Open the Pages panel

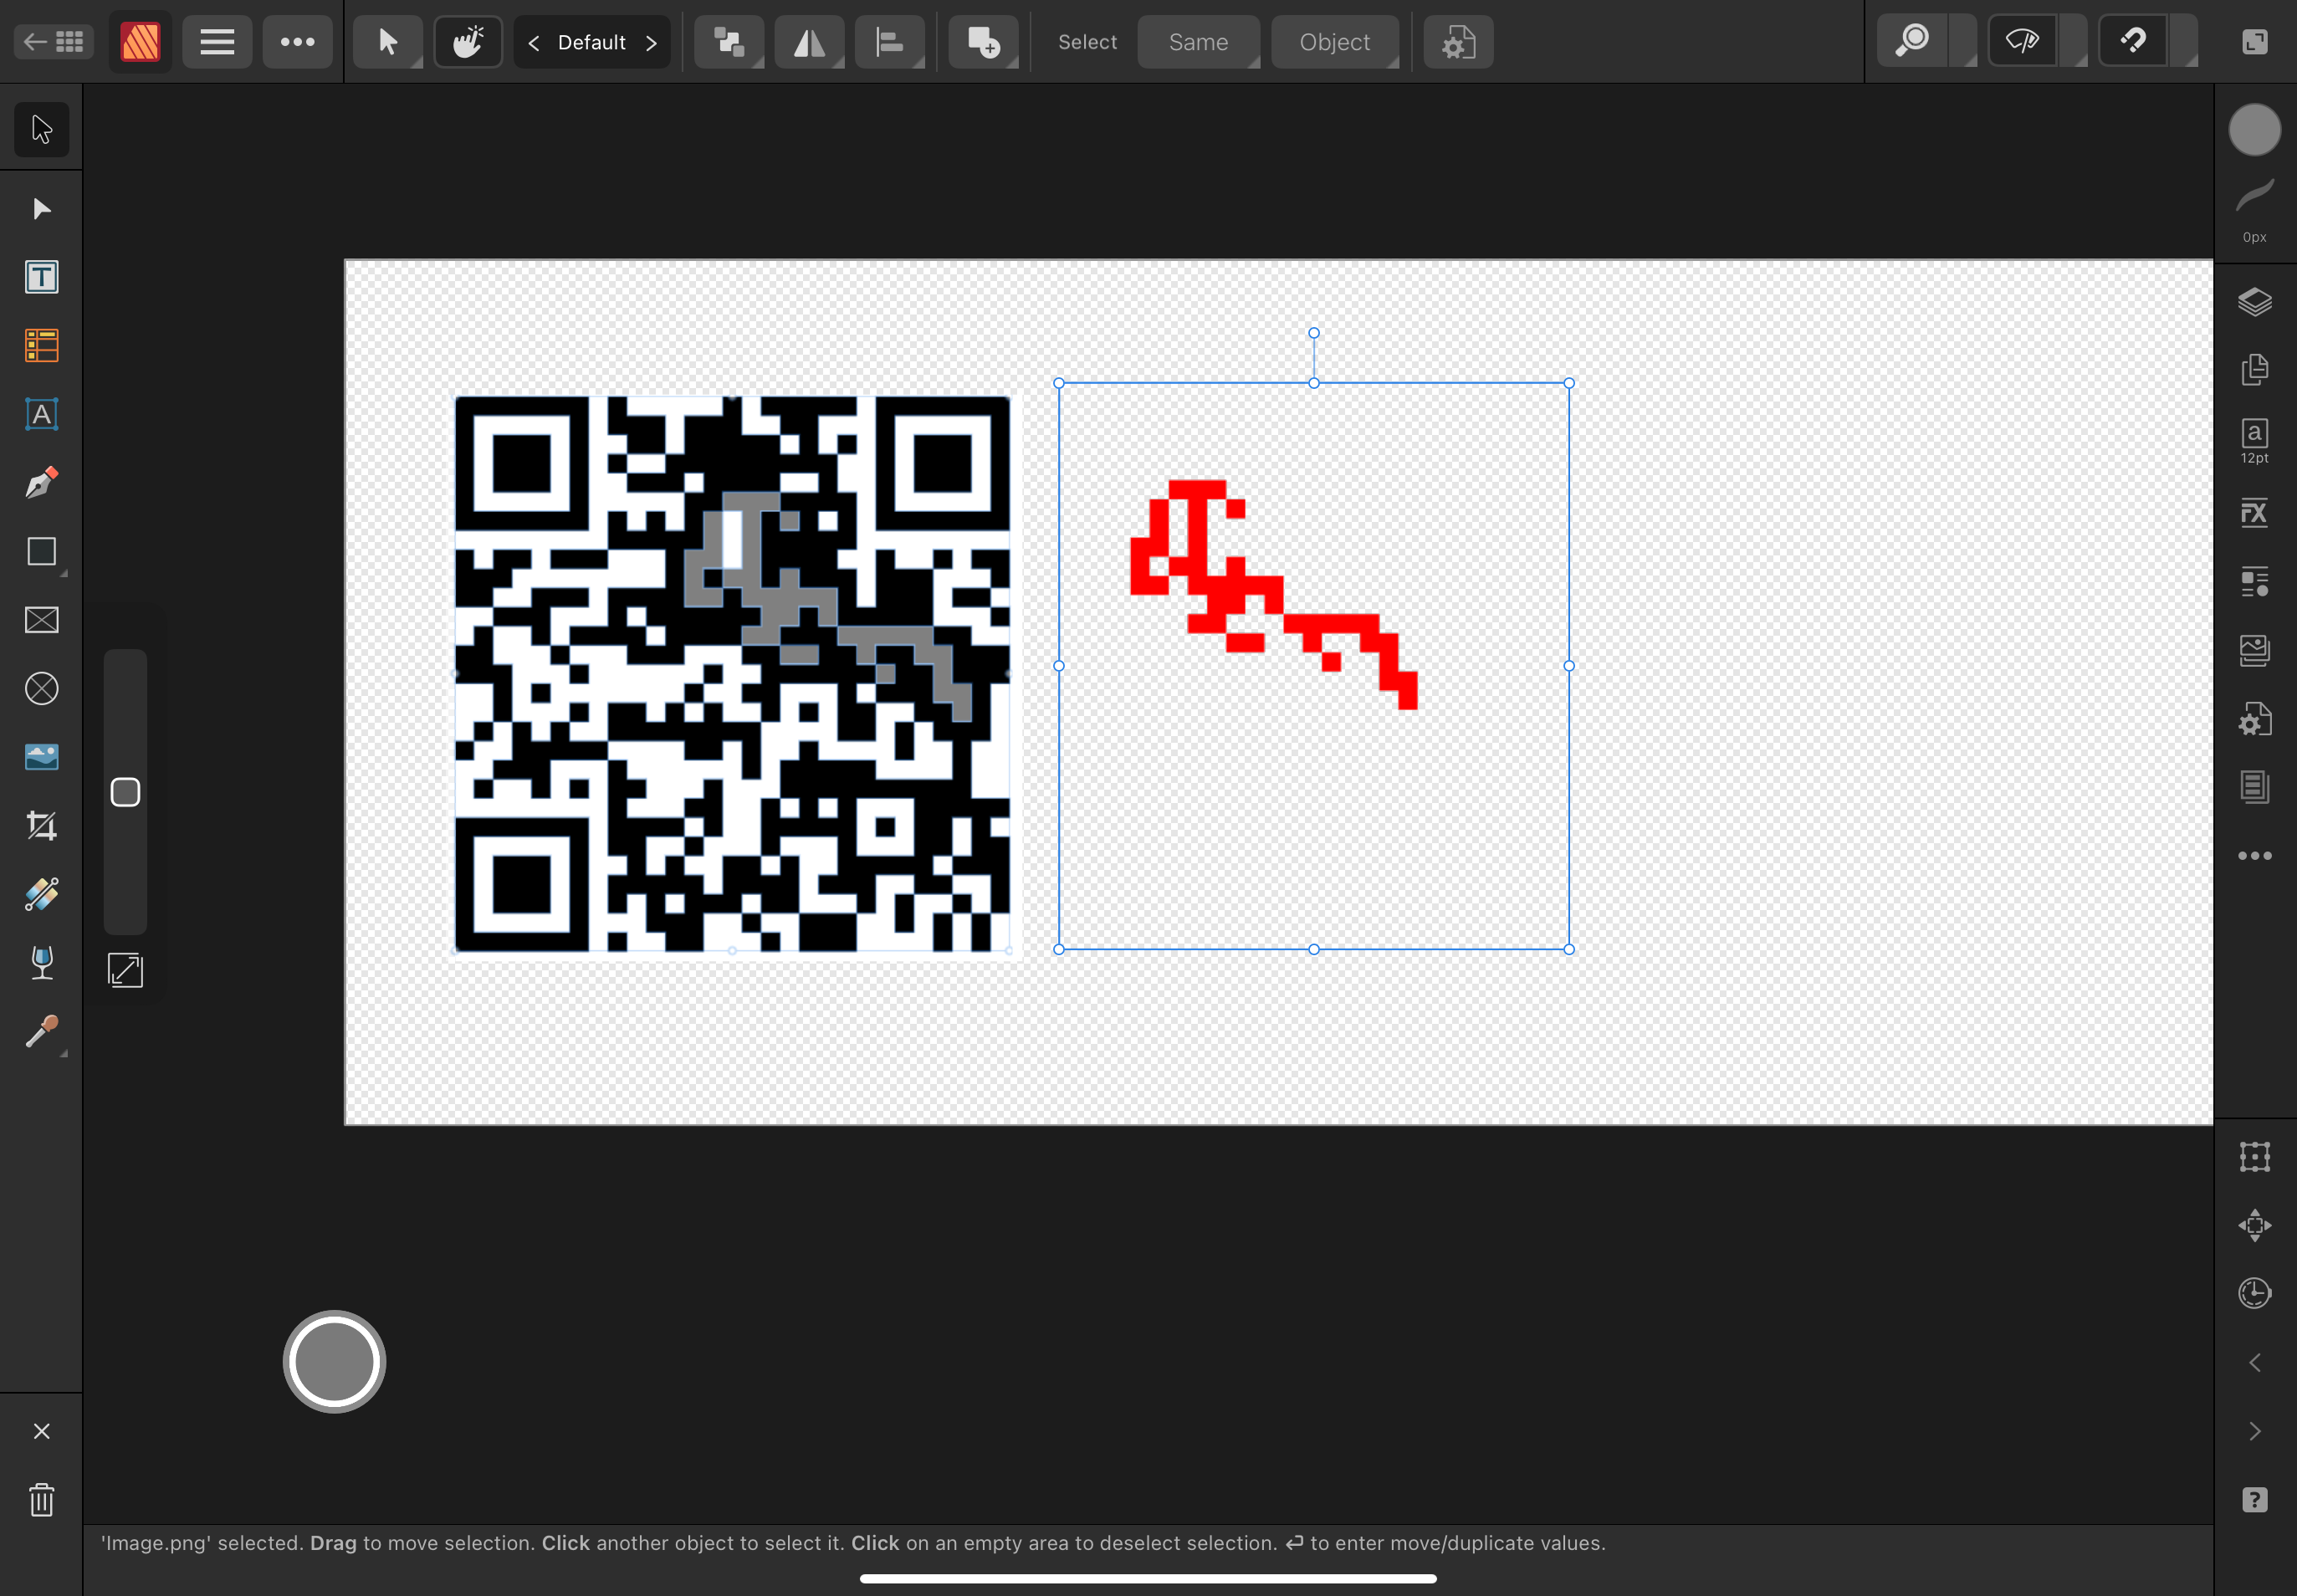pyautogui.click(x=2254, y=369)
